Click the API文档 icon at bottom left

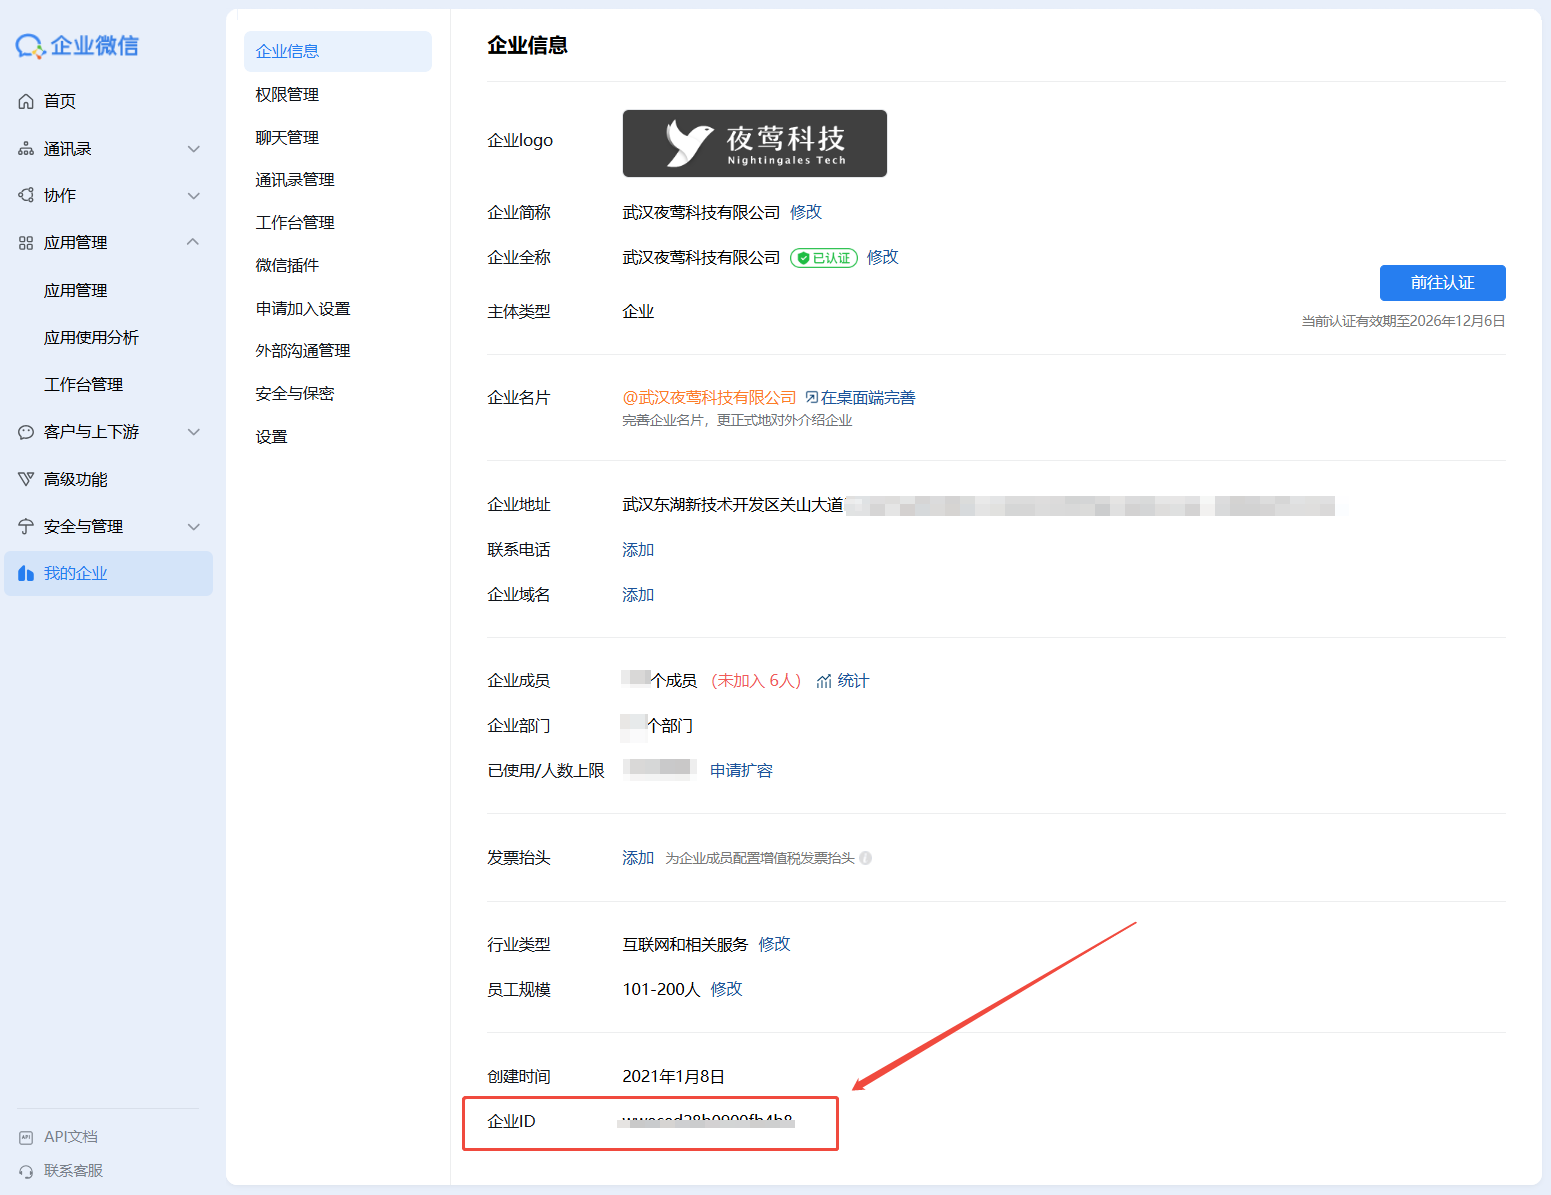point(26,1137)
